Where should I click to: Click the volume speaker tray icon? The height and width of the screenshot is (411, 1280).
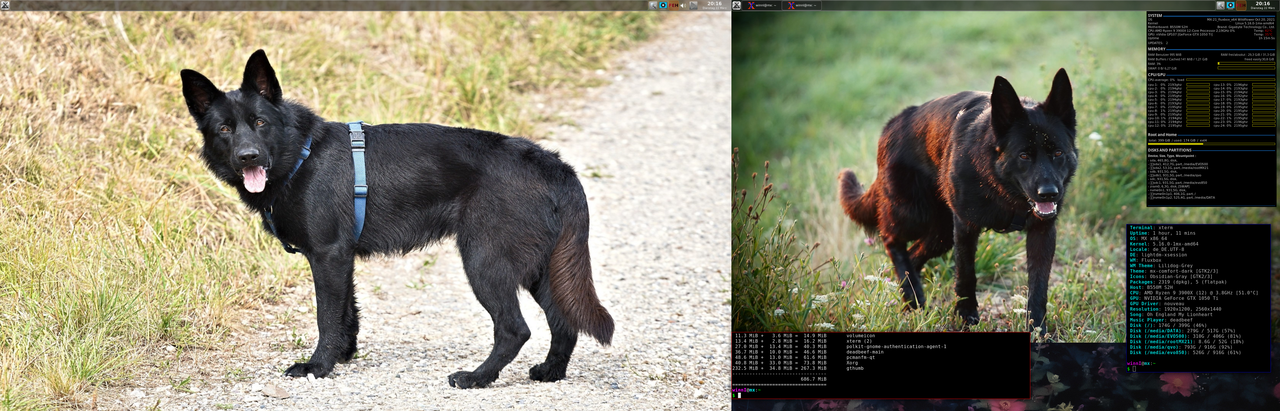click(x=683, y=5)
